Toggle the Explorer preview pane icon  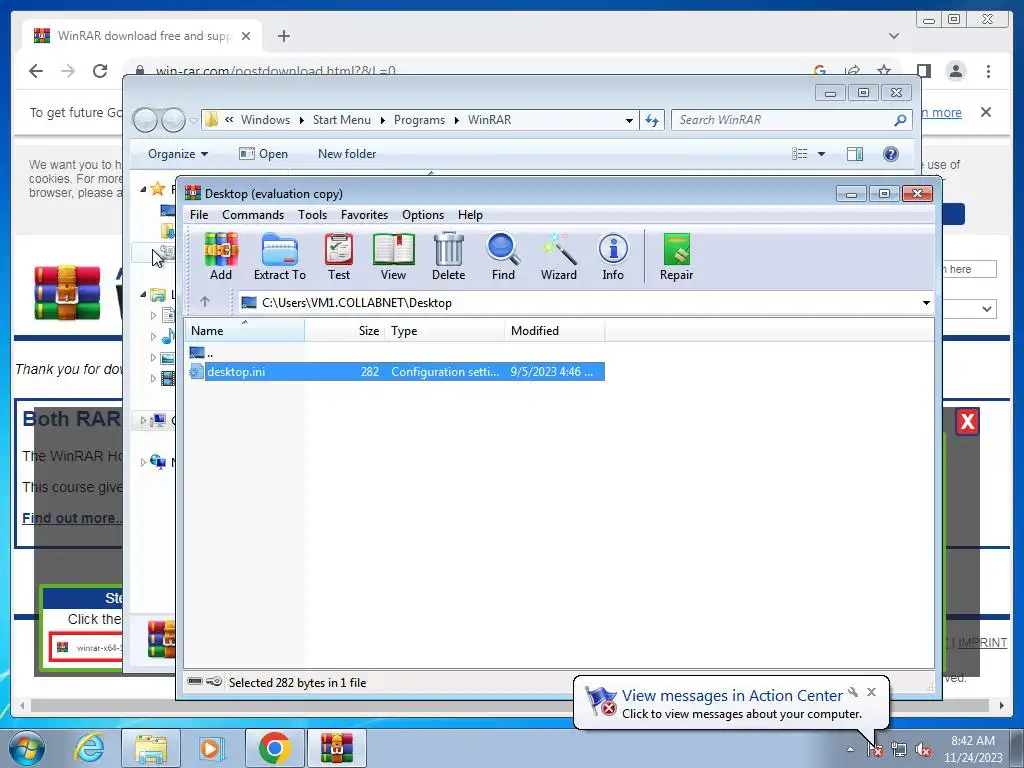[x=854, y=153]
